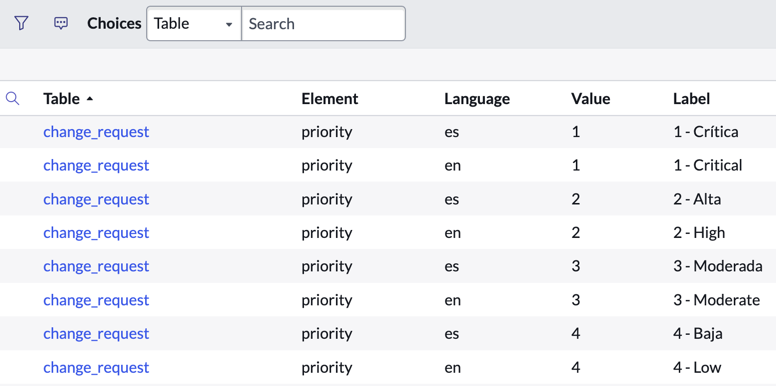Click the 'priority' element cell in the 4 - Baja row
Viewport: 776px width, 386px height.
click(x=327, y=334)
